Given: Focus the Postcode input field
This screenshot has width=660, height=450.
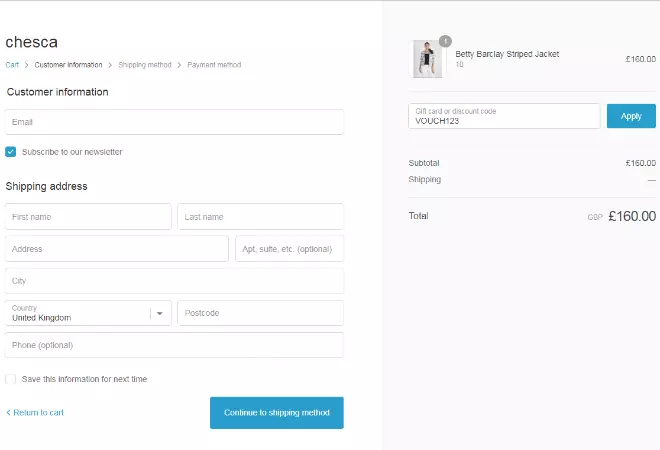Looking at the screenshot, I should [x=260, y=313].
